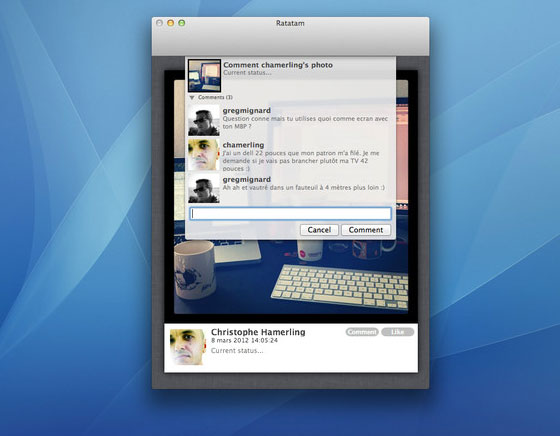Submit with the Comment button in sheet
Image resolution: width=560 pixels, height=436 pixels.
coord(366,230)
